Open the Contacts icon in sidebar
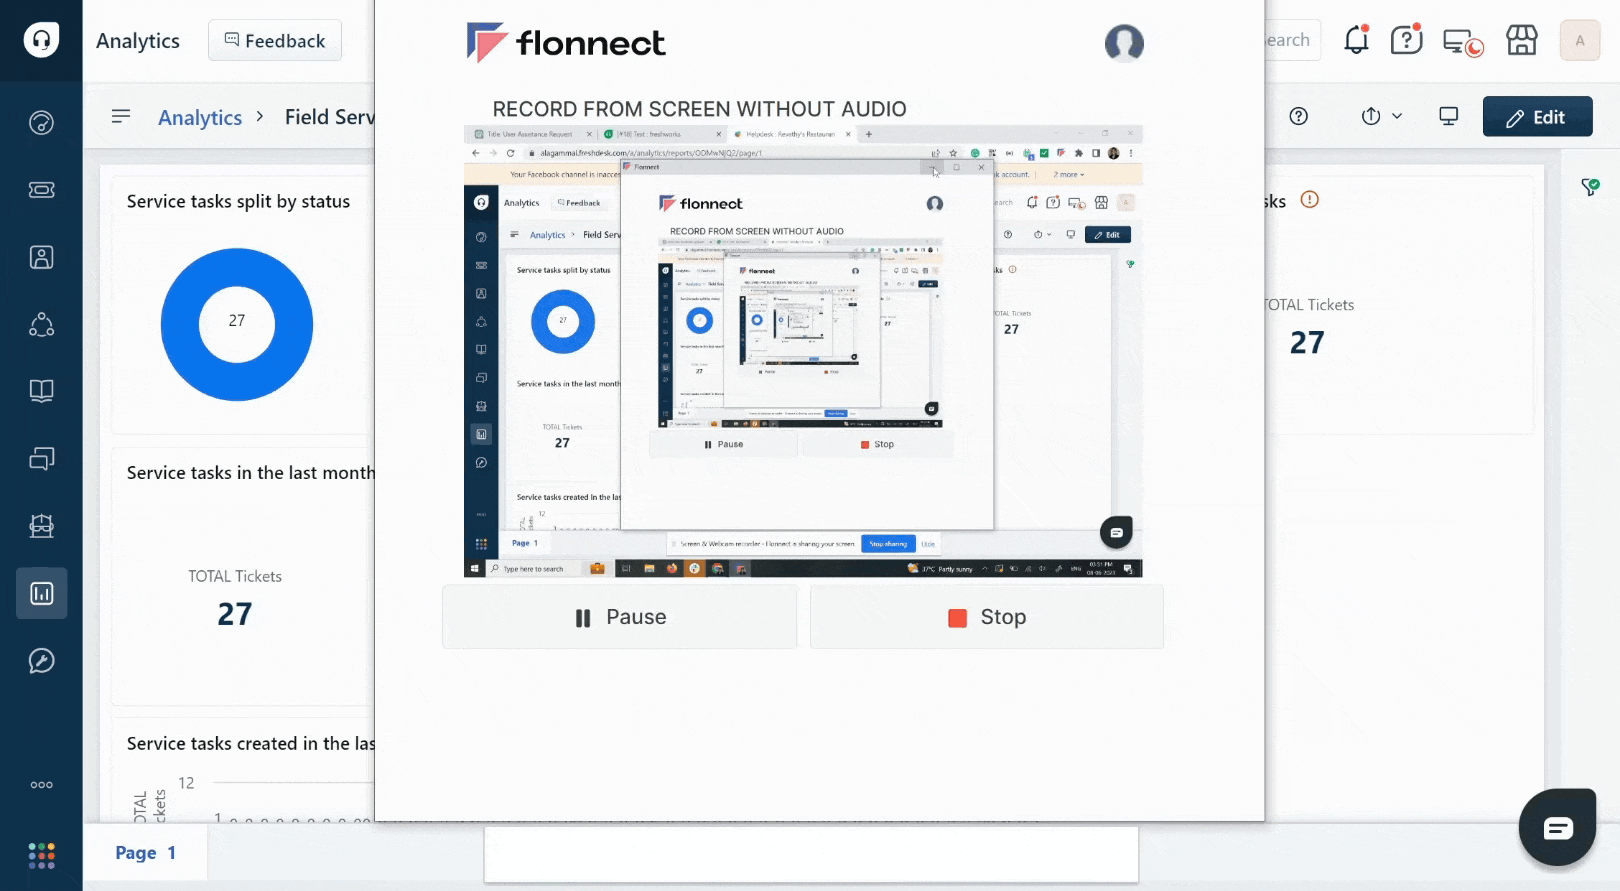 (x=41, y=257)
